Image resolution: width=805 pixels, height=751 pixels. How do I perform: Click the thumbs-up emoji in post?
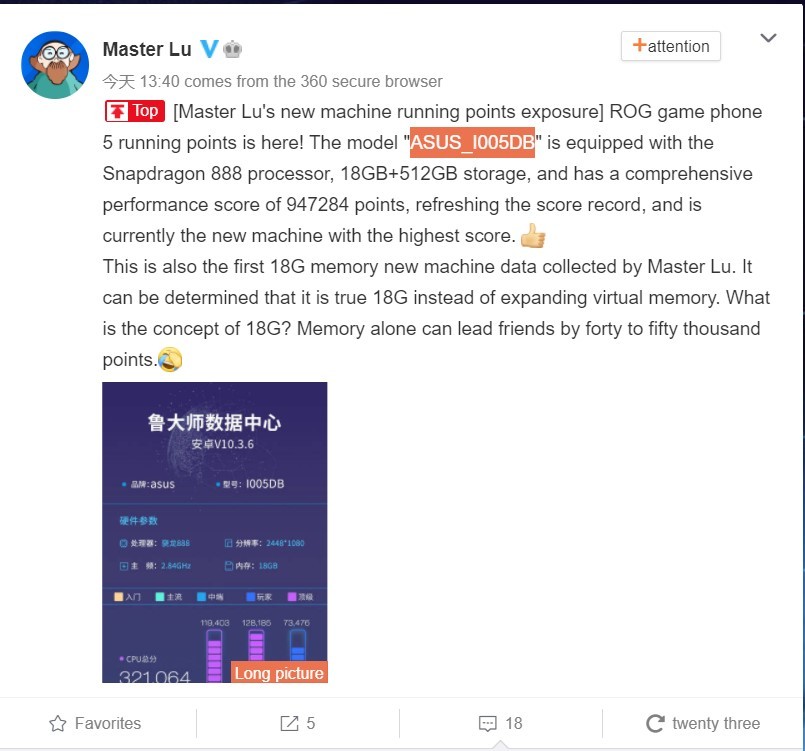coord(533,236)
